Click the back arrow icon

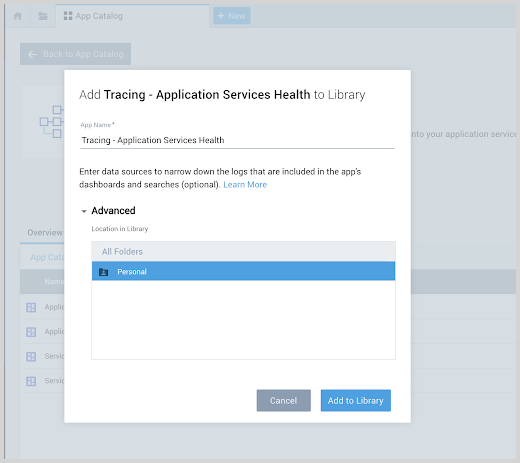click(32, 54)
